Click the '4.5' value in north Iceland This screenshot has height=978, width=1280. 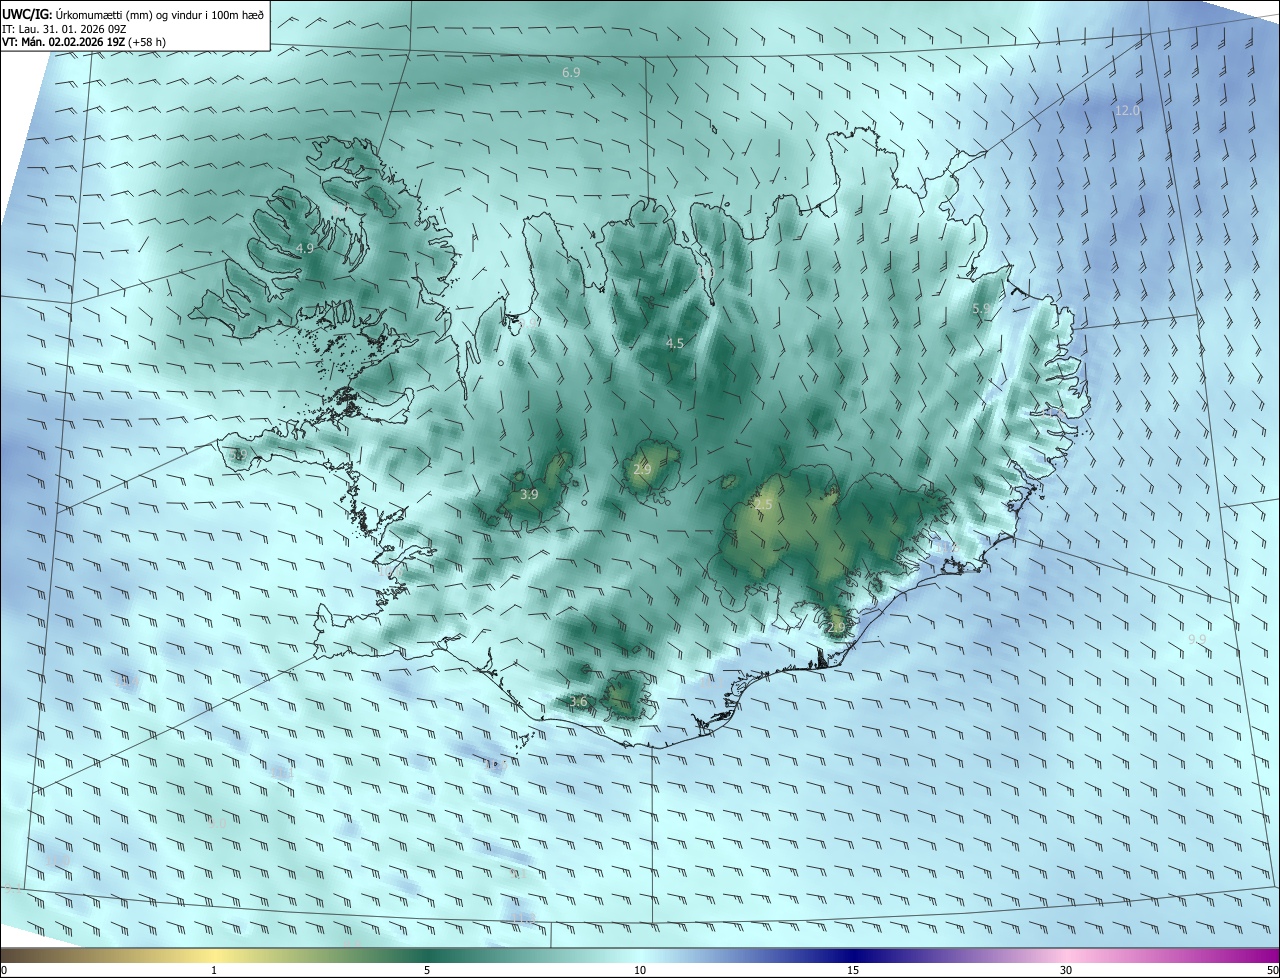pyautogui.click(x=675, y=344)
